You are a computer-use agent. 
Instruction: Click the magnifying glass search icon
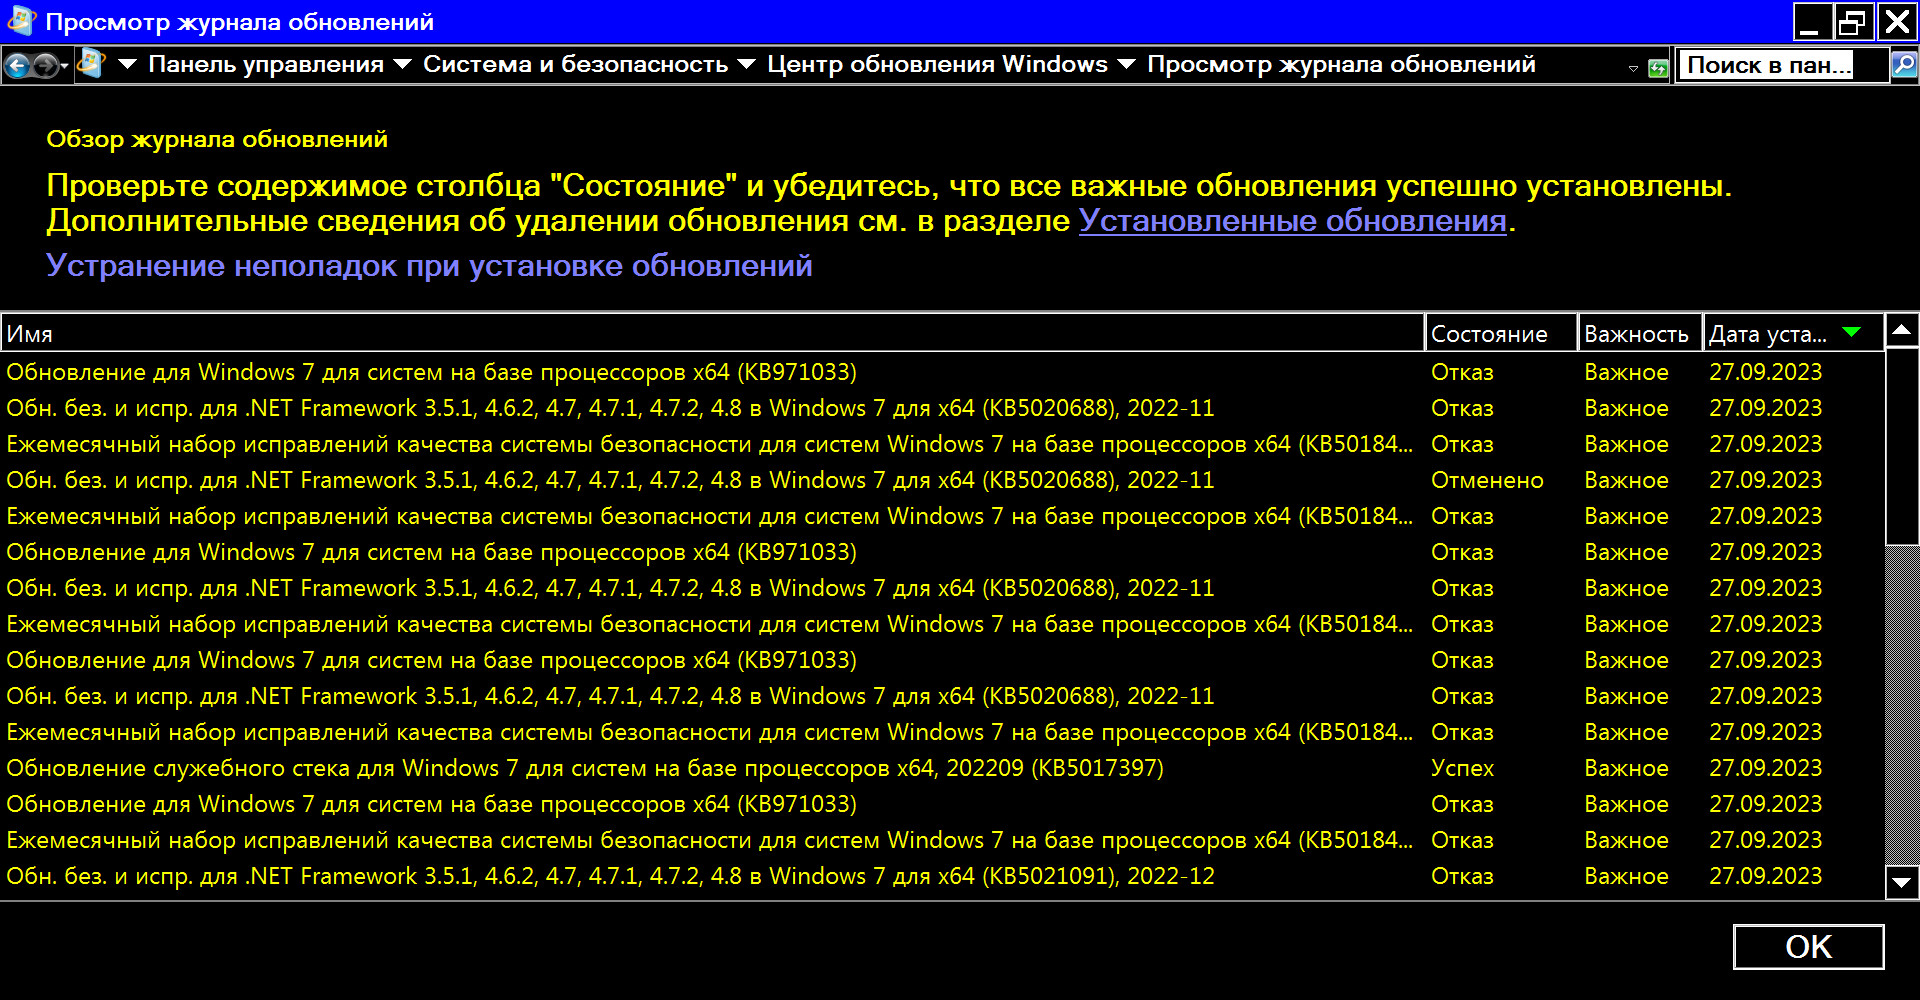click(x=1903, y=65)
